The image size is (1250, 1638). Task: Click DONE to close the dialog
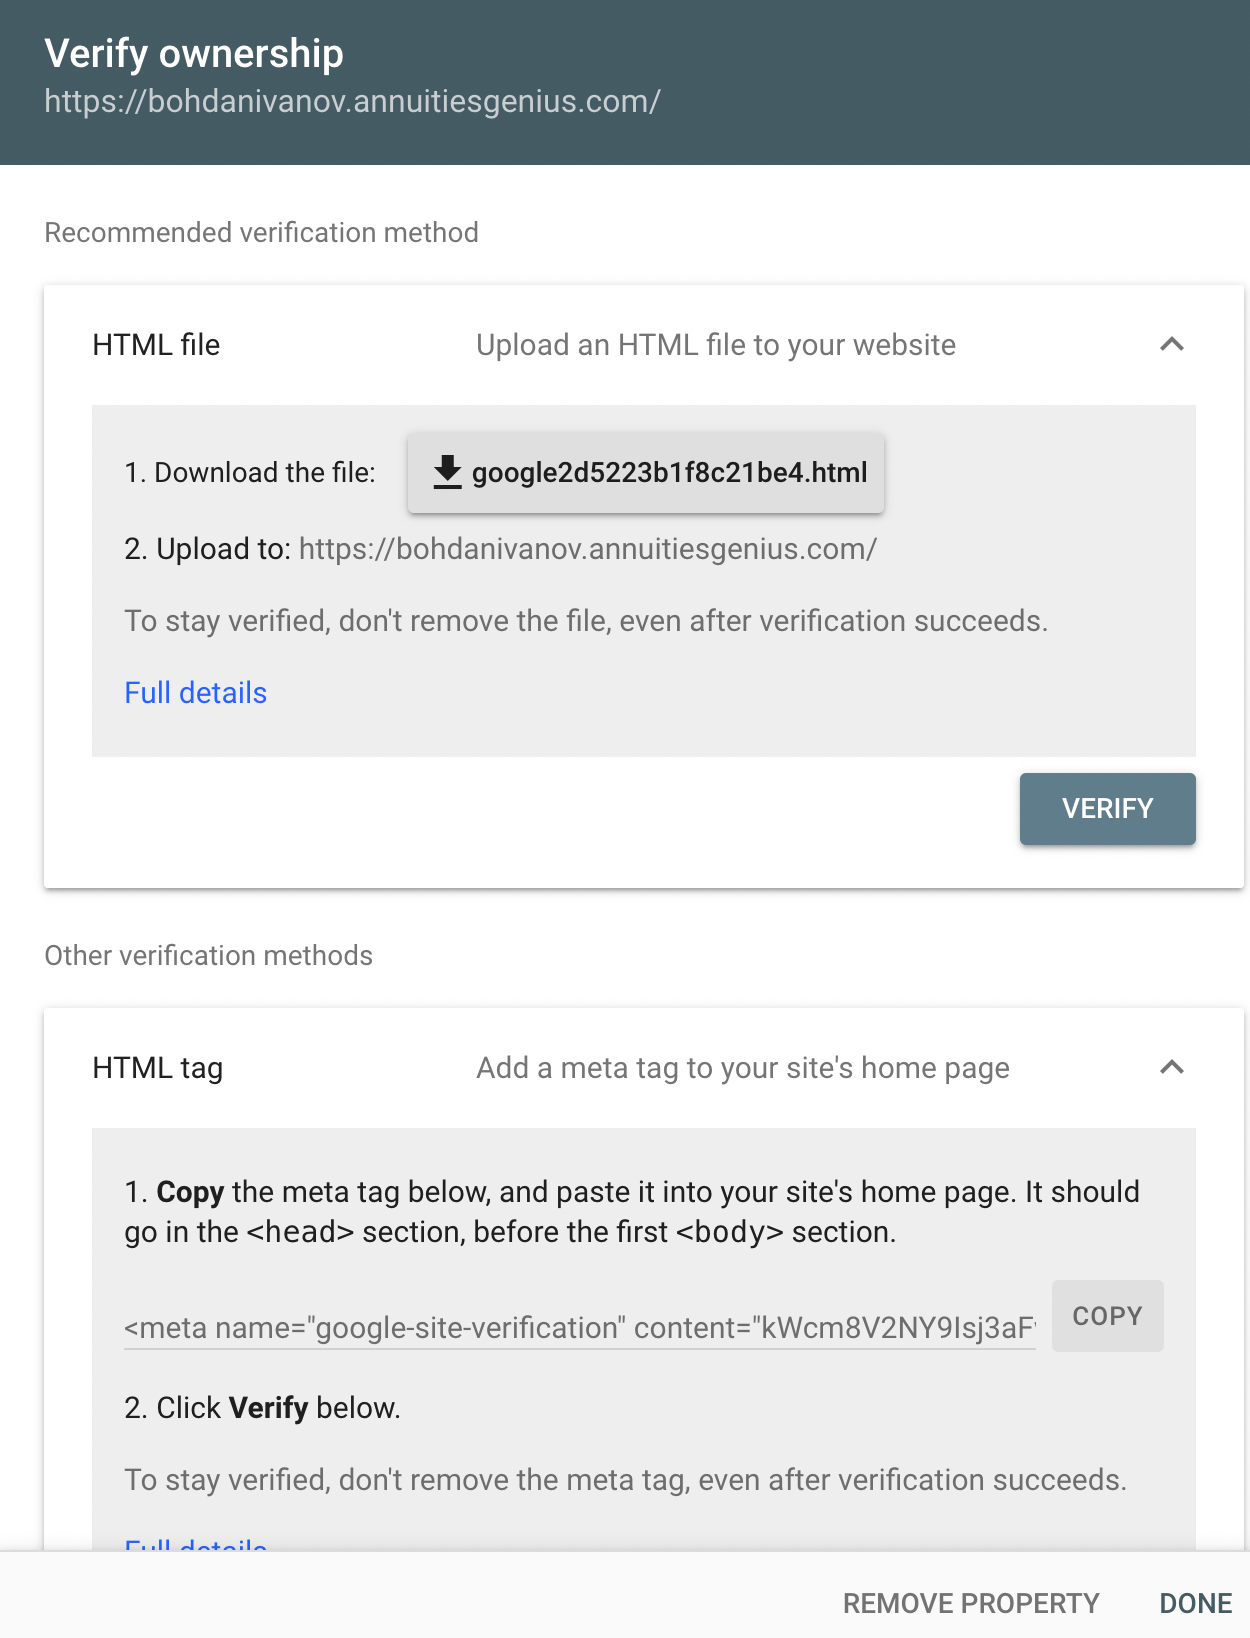(1195, 1603)
